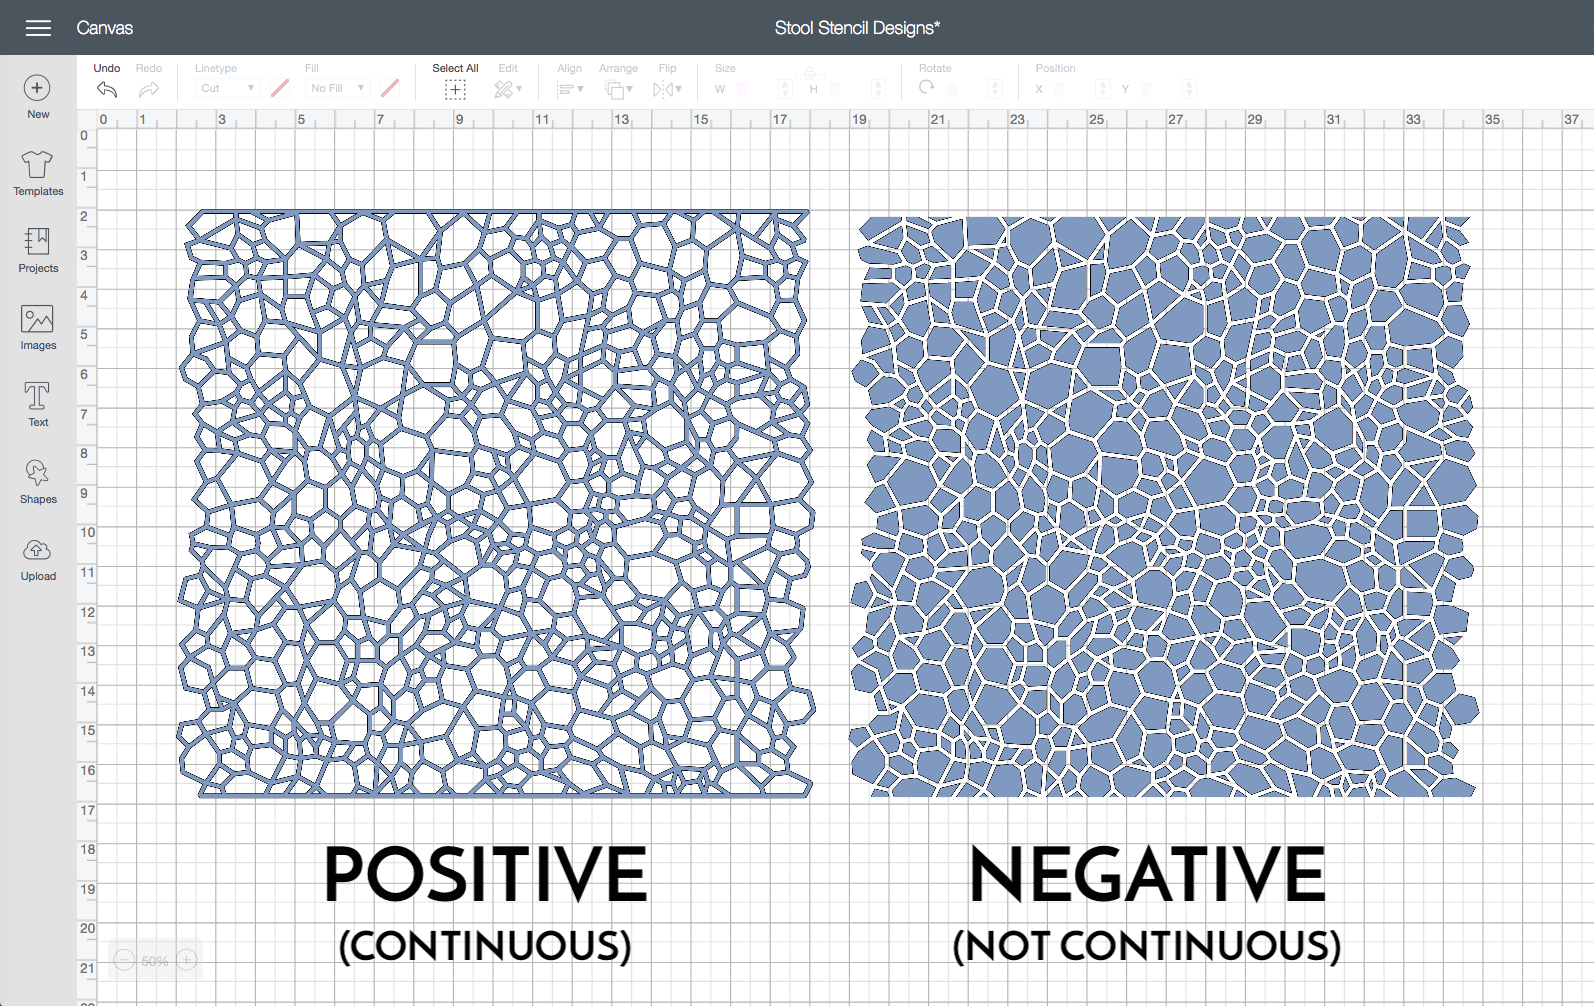Click the width stepper arrows
1594x1006 pixels.
(x=785, y=89)
